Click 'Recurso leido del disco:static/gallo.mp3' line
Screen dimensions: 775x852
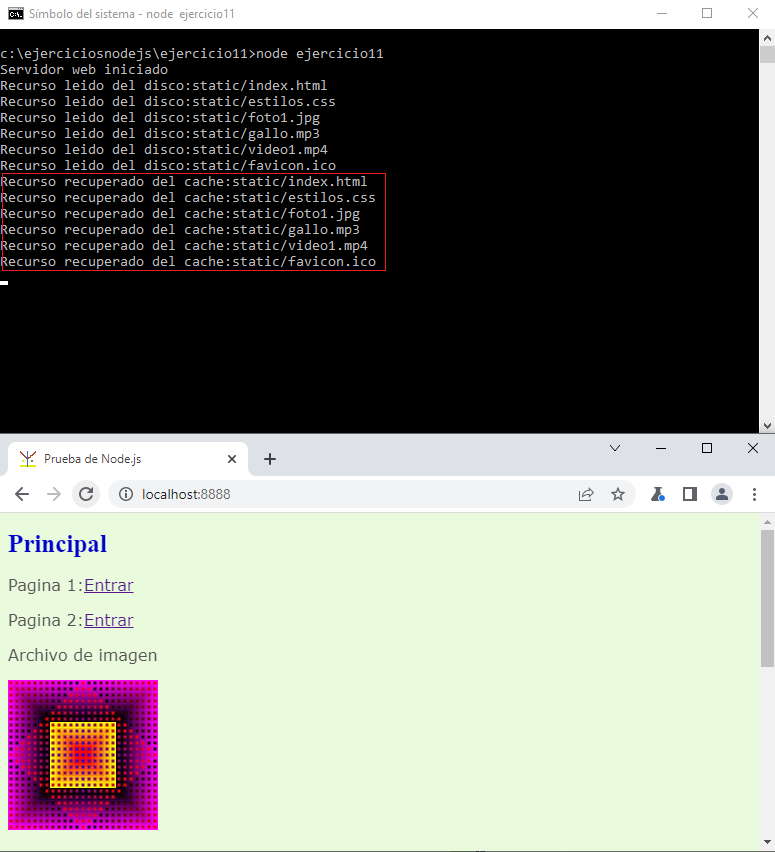[x=160, y=134]
